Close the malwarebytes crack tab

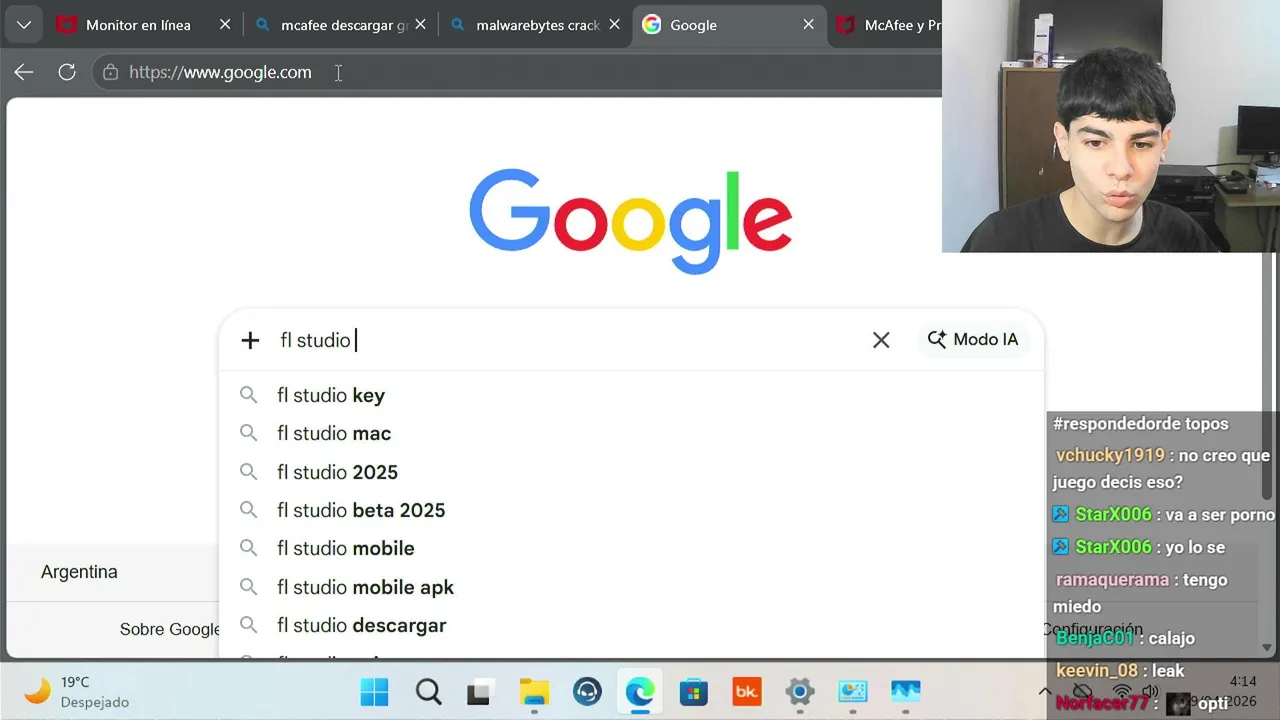pyautogui.click(x=615, y=25)
